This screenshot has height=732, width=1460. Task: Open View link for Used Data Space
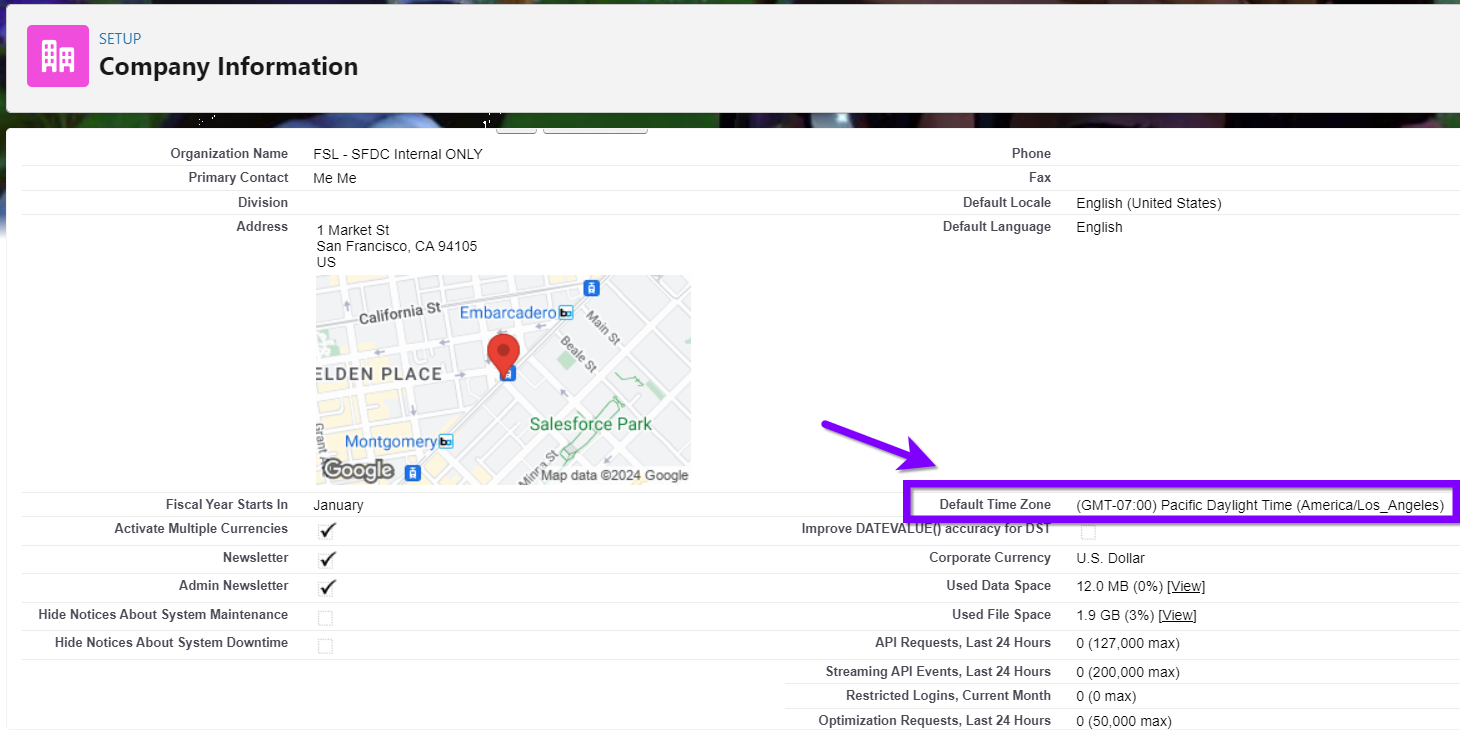point(1186,586)
